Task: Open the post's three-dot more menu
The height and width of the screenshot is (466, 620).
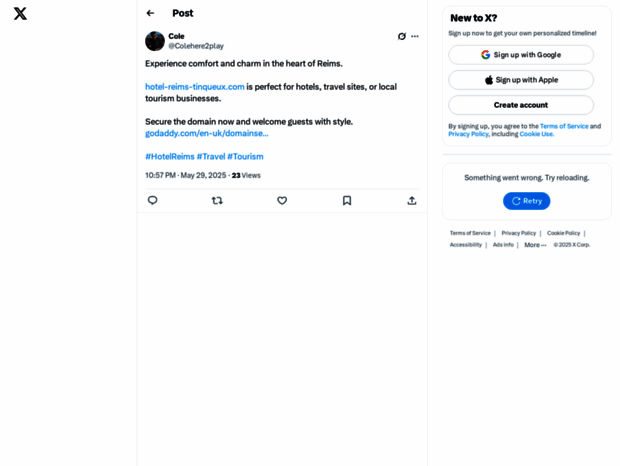Action: [x=415, y=36]
